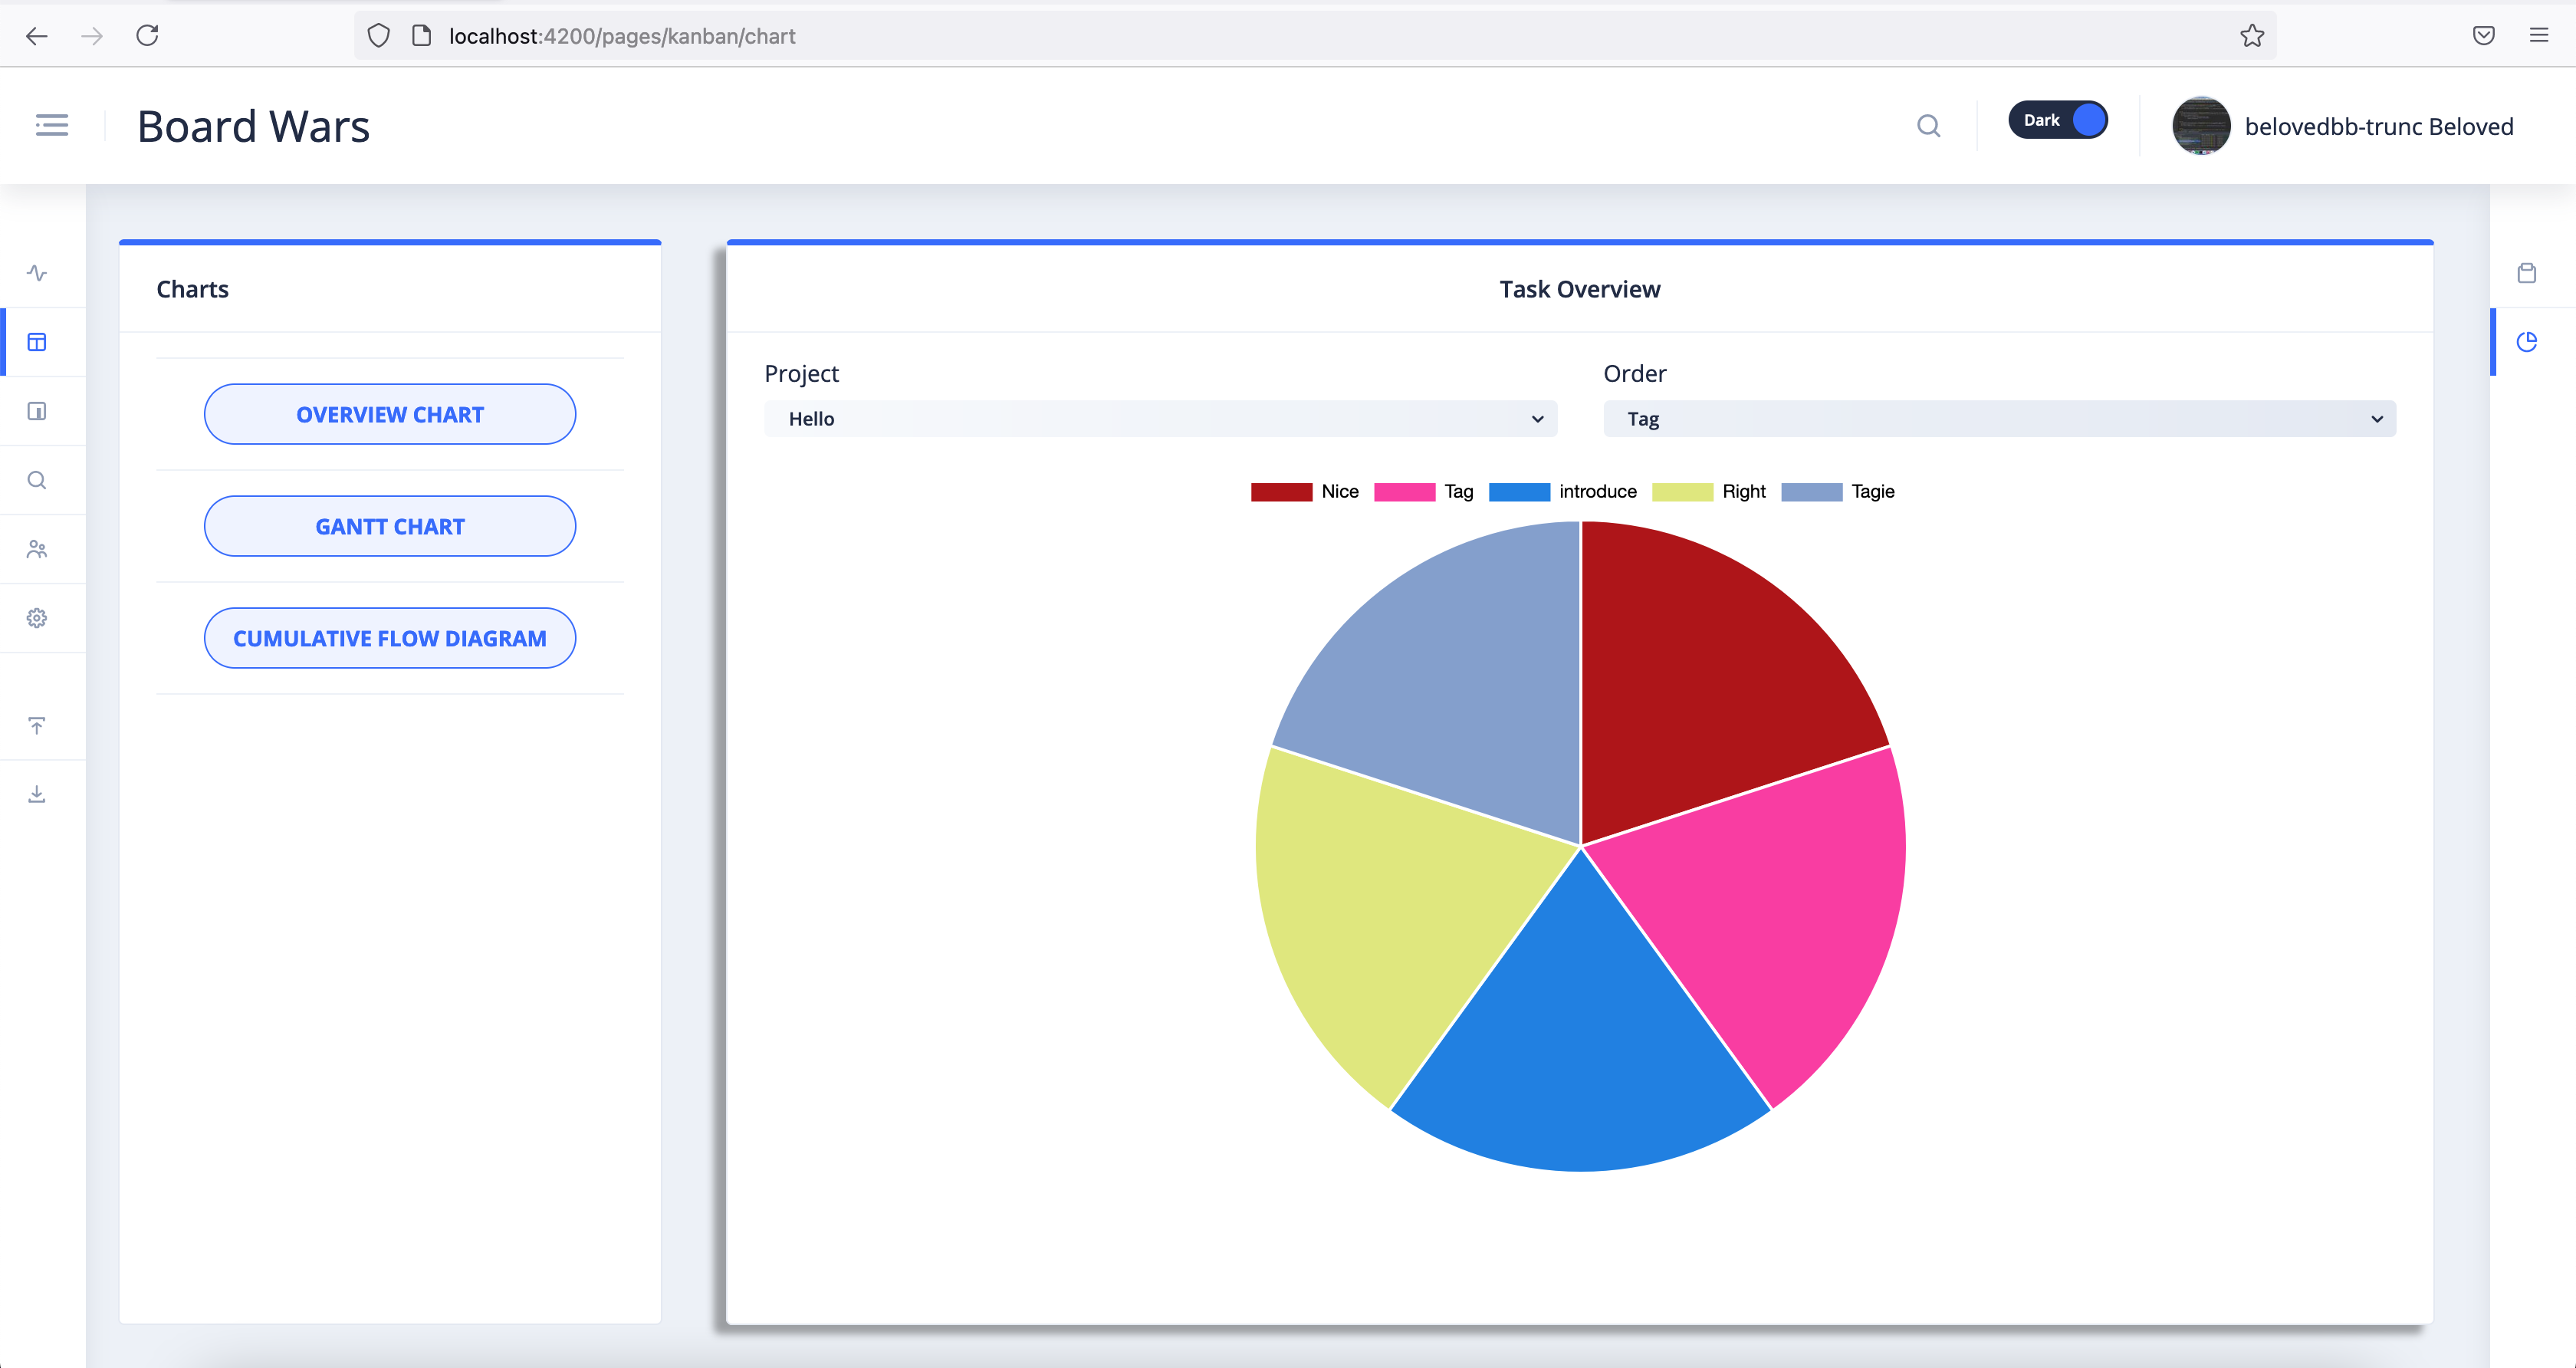This screenshot has width=2576, height=1368.
Task: Toggle the Tag legend swatch
Action: (x=1404, y=492)
